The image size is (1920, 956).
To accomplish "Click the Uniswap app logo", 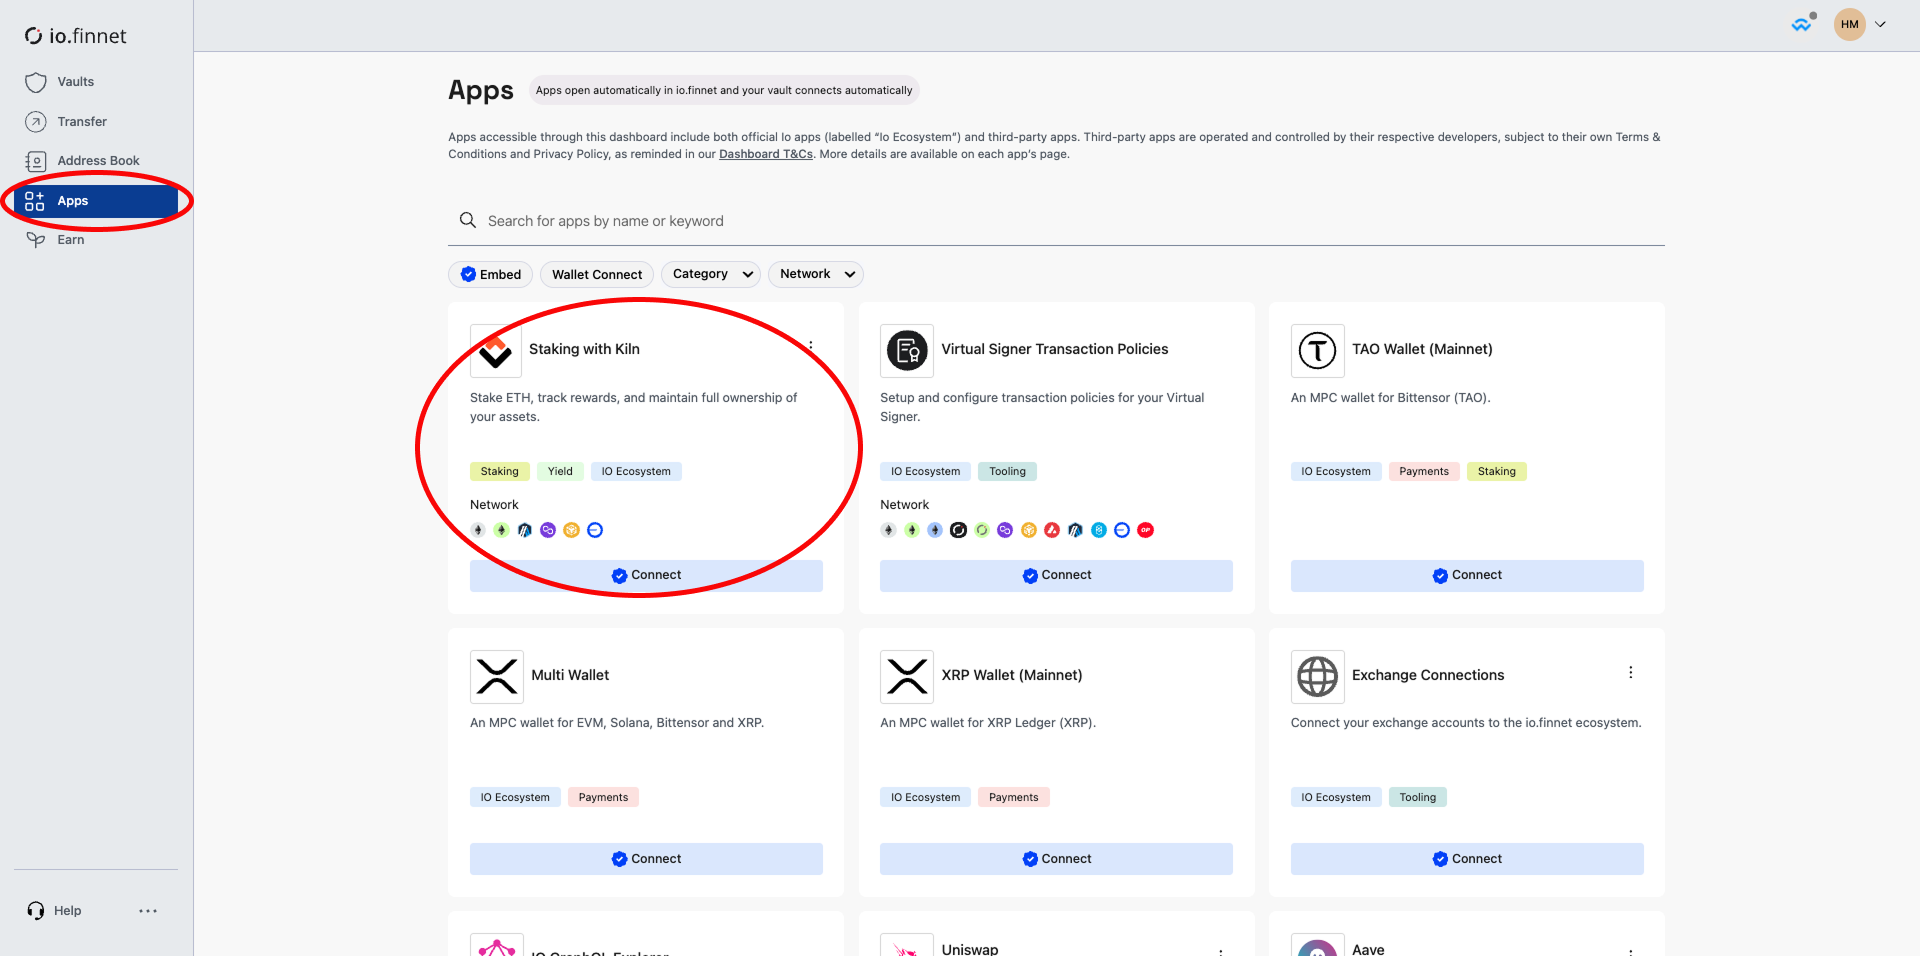I will 907,945.
